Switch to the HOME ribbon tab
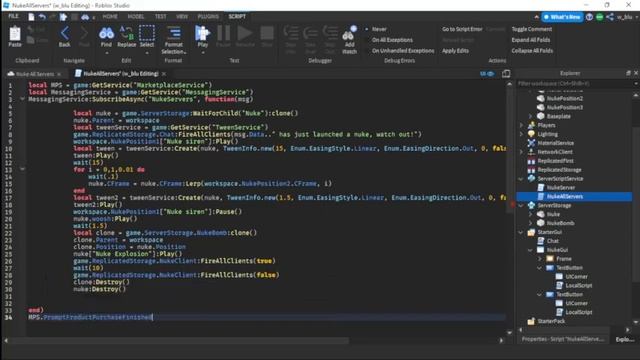Screen dimensions: 640x360 (x=110, y=16)
